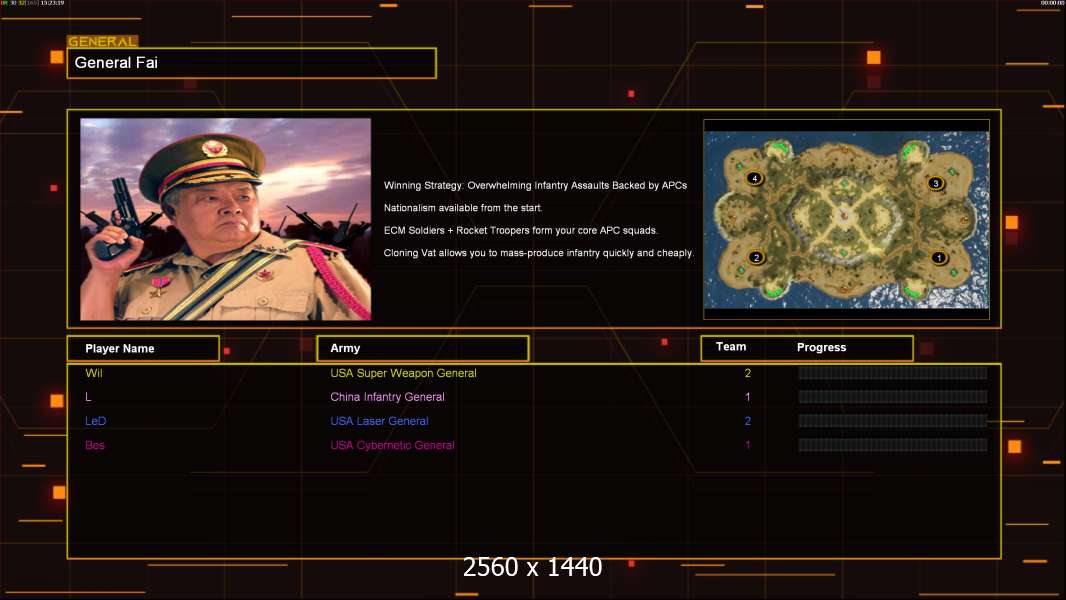1066x600 pixels.
Task: Click start position marker 1 on the map
Action: [939, 258]
